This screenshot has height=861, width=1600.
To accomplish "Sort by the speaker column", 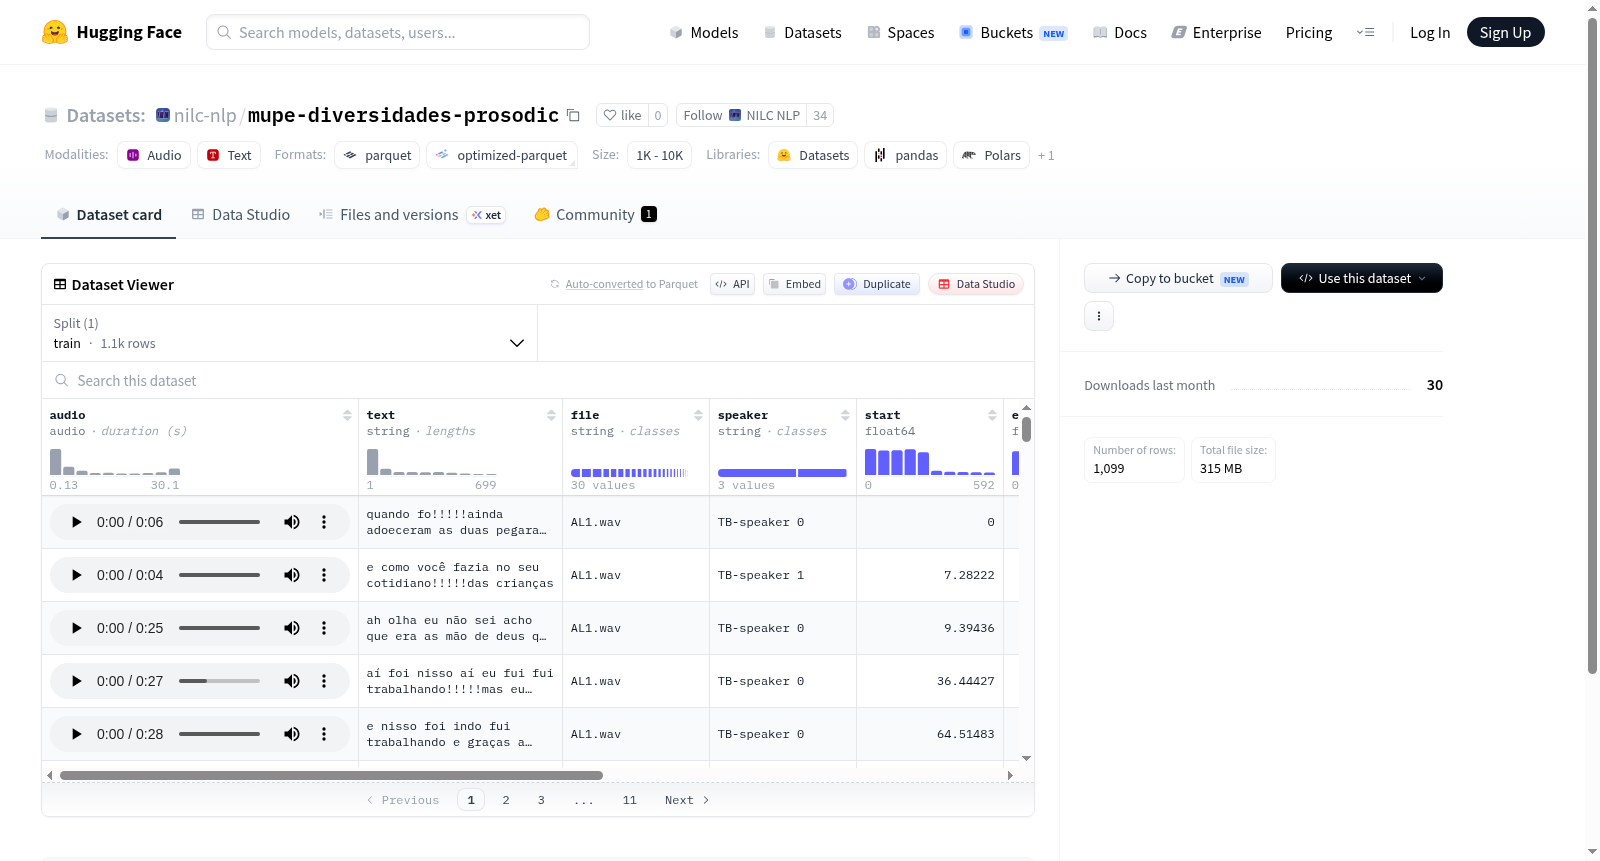I will point(845,415).
